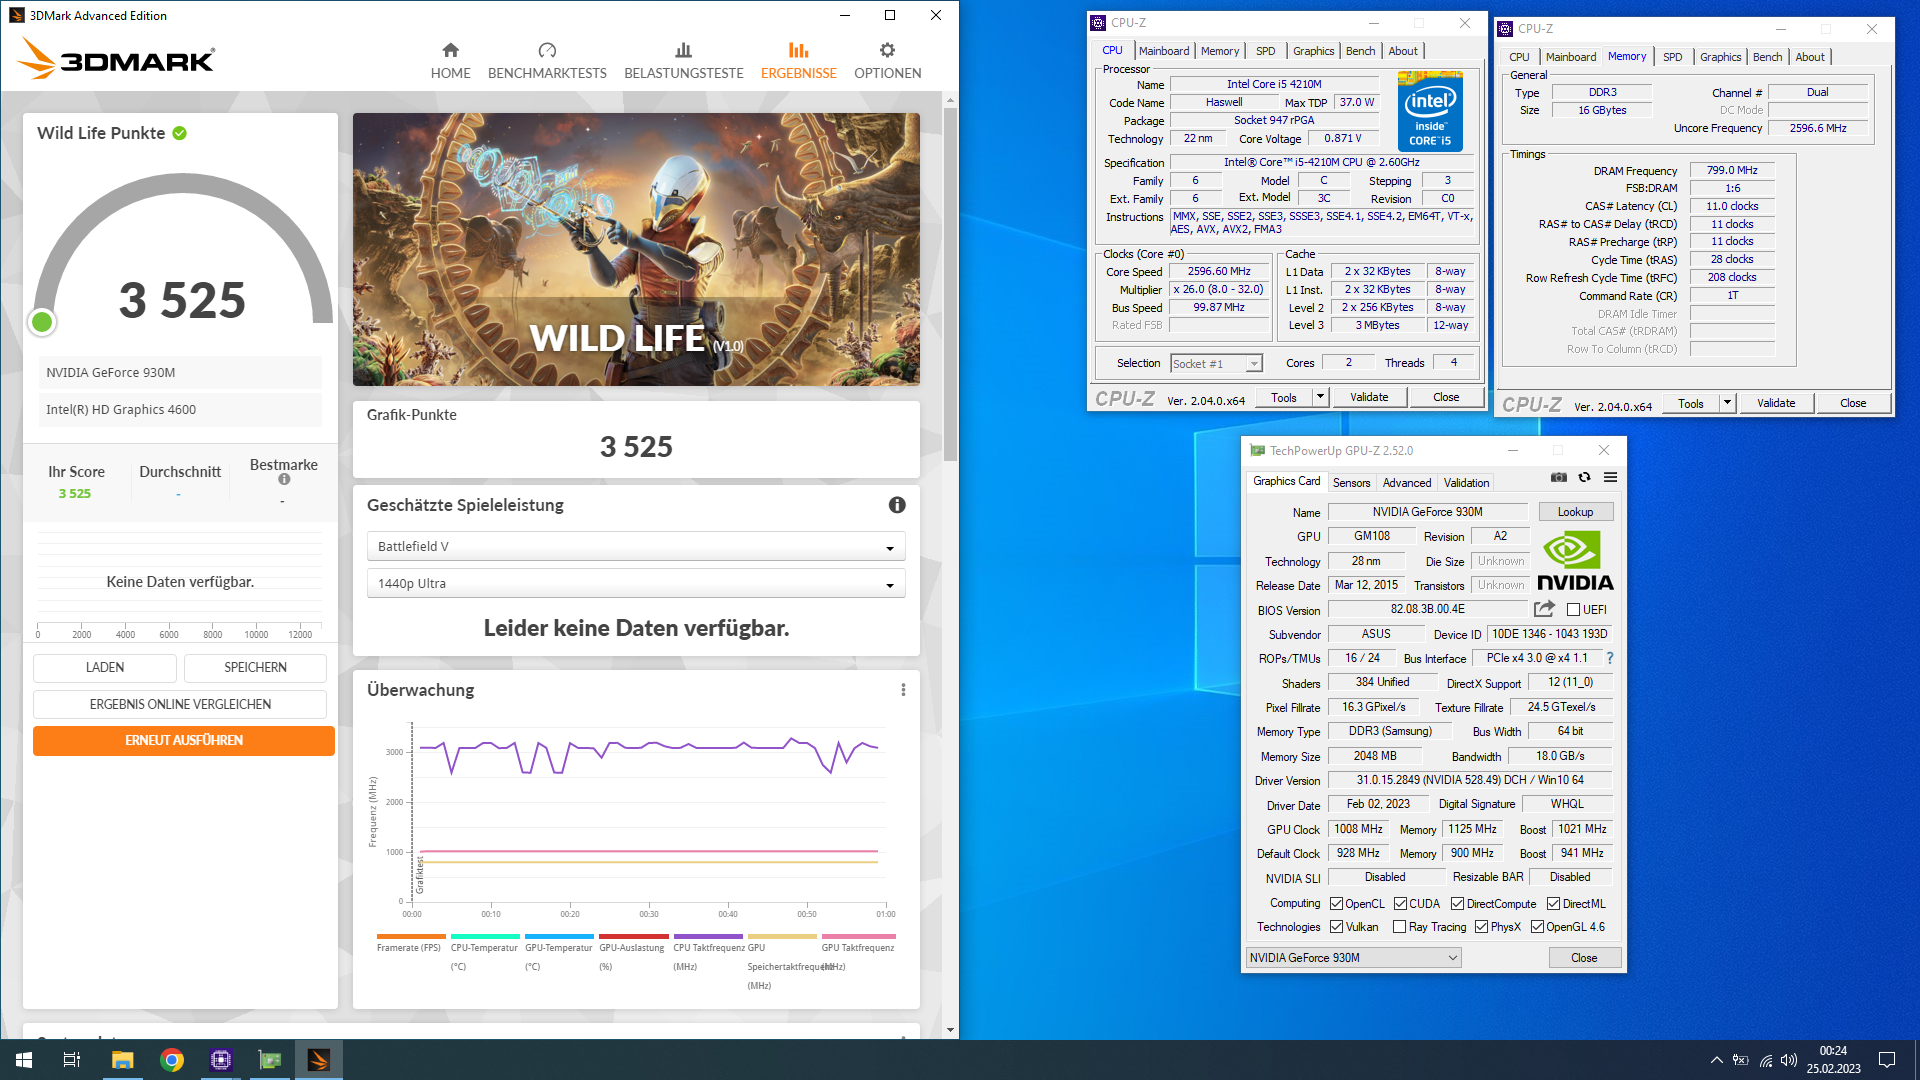Toggle the Ray Tracing checkbox

pyautogui.click(x=1399, y=927)
